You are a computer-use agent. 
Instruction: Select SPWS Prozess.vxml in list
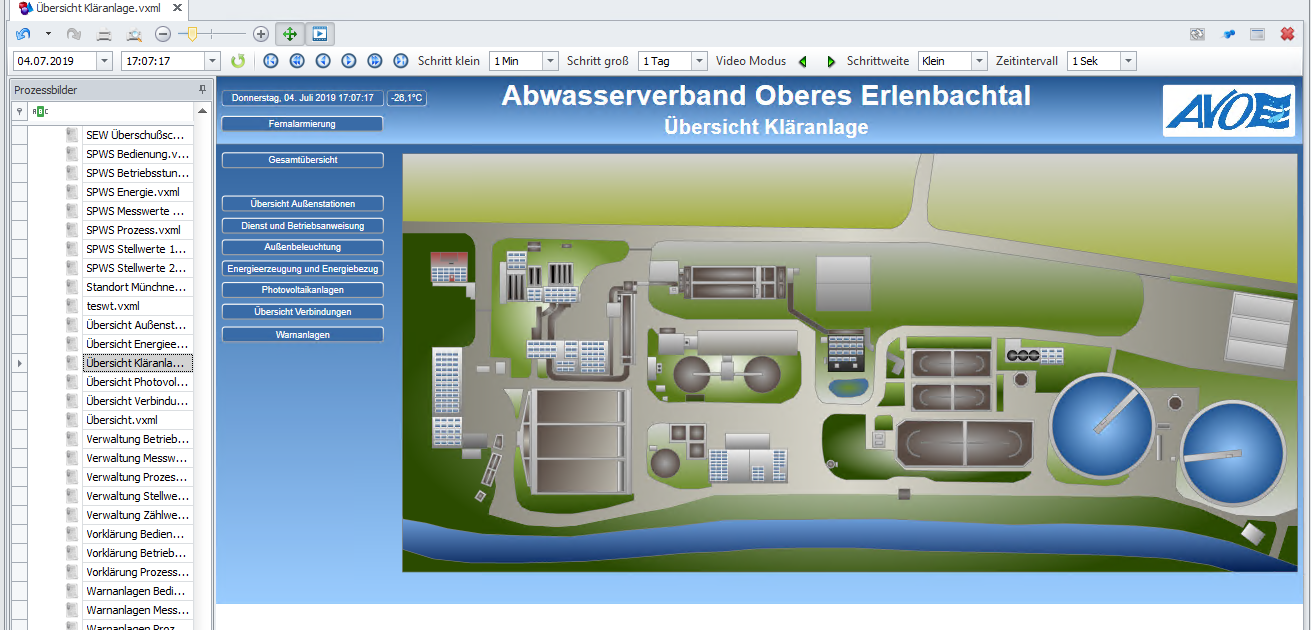point(138,230)
